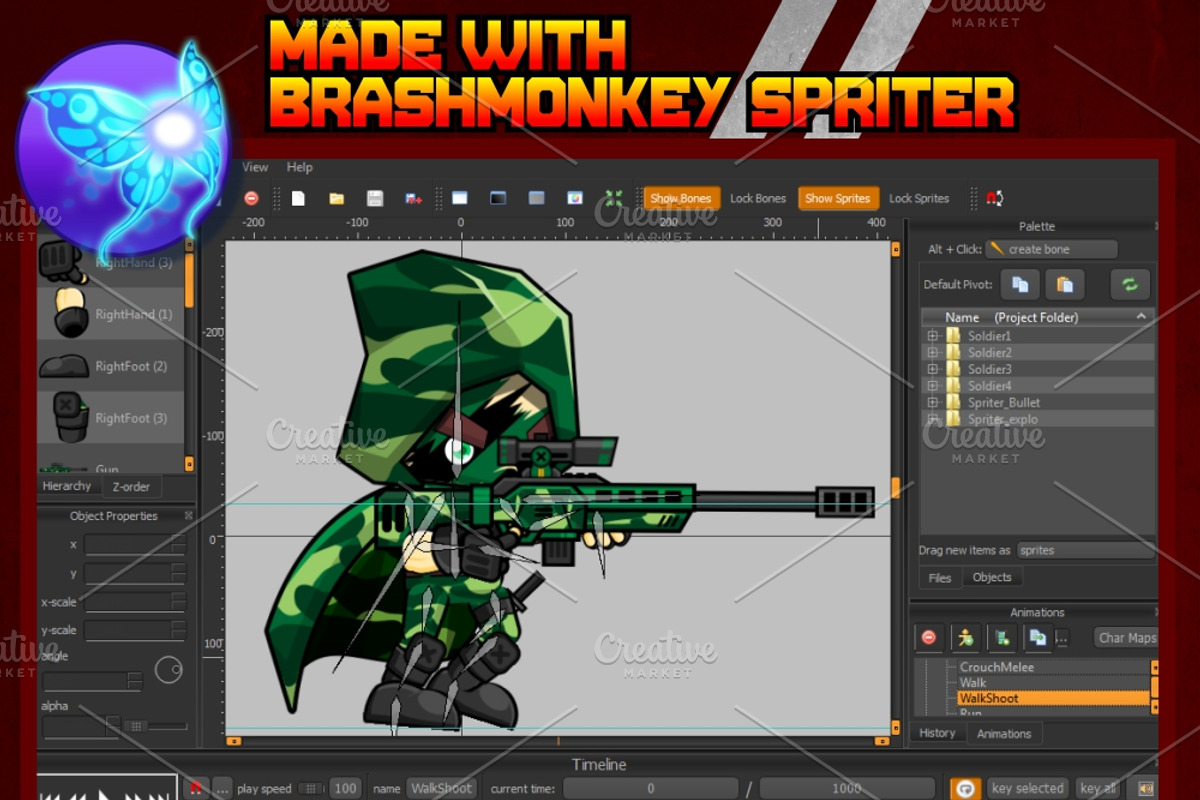Switch to the Animations tab
The height and width of the screenshot is (800, 1200).
[1004, 734]
